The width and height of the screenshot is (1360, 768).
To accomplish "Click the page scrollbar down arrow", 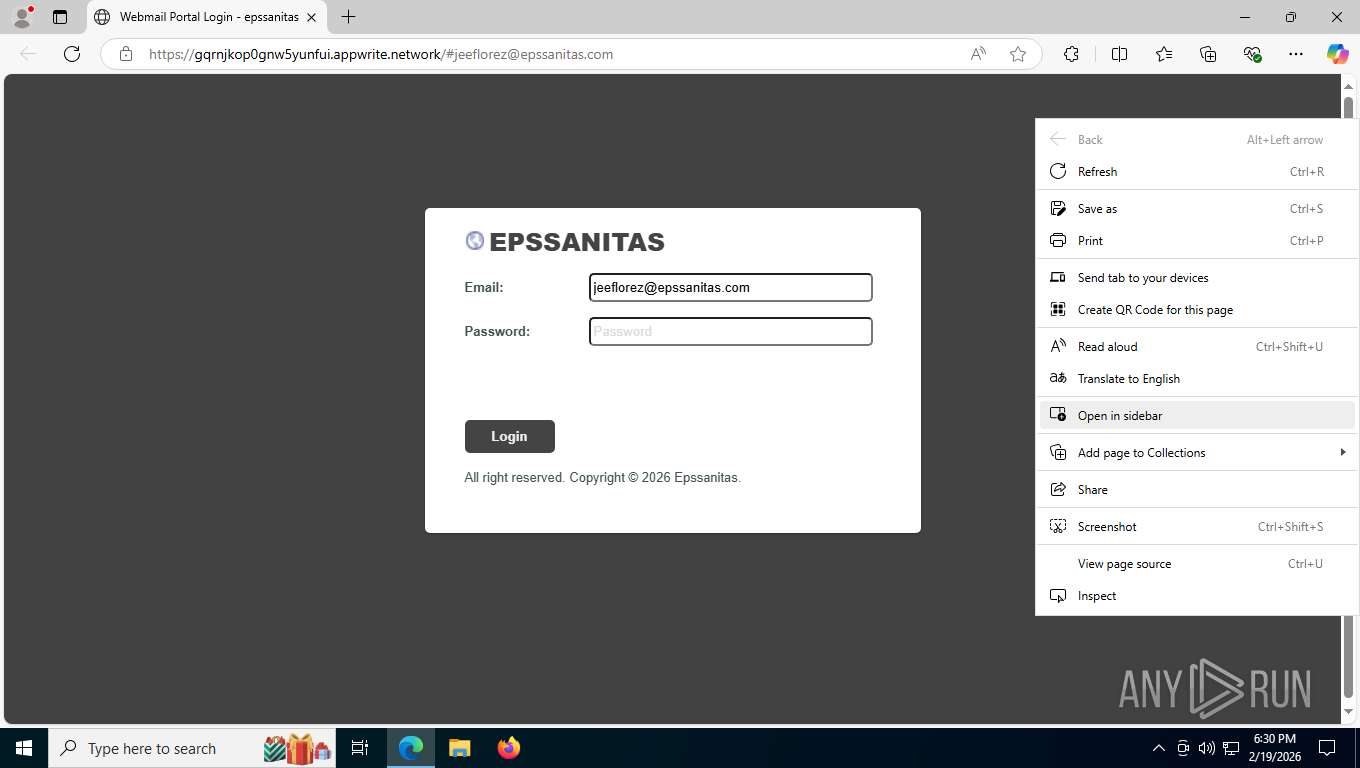I will (1348, 711).
